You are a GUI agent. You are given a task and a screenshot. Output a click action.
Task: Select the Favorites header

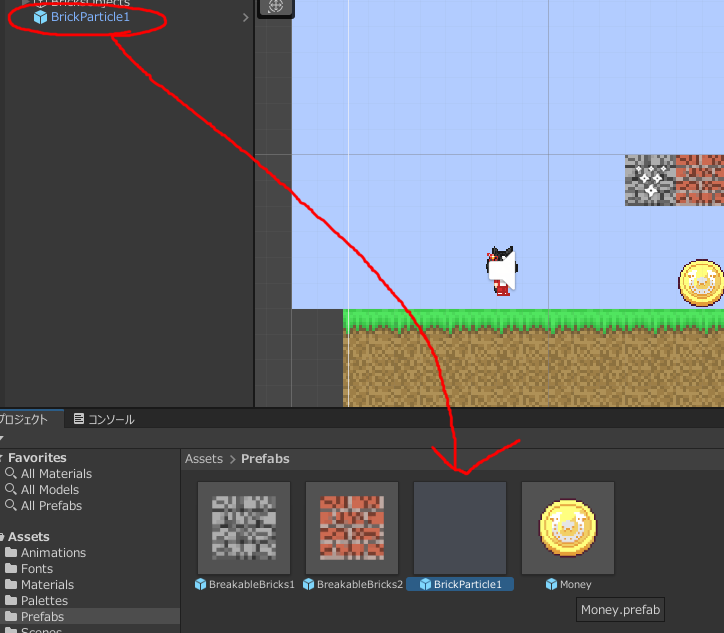click(x=37, y=458)
